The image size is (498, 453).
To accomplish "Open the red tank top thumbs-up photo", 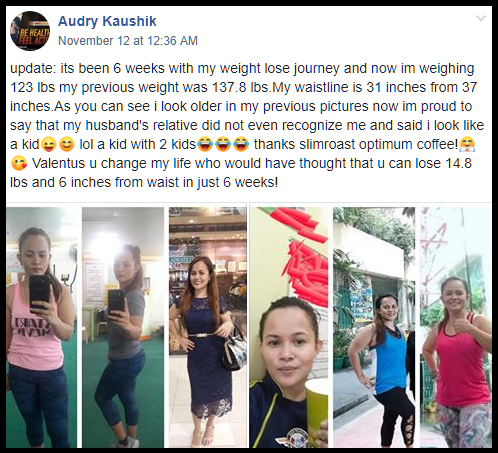I will (x=456, y=327).
